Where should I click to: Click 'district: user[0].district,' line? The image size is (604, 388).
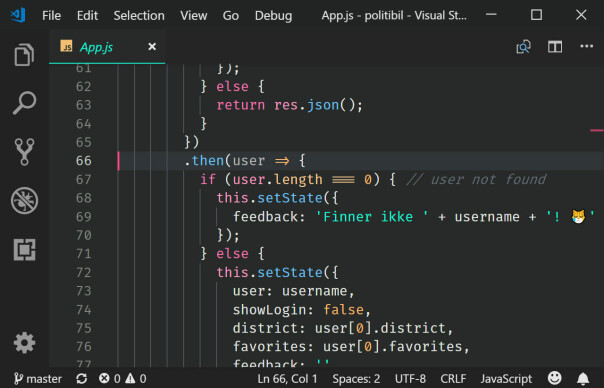point(343,328)
